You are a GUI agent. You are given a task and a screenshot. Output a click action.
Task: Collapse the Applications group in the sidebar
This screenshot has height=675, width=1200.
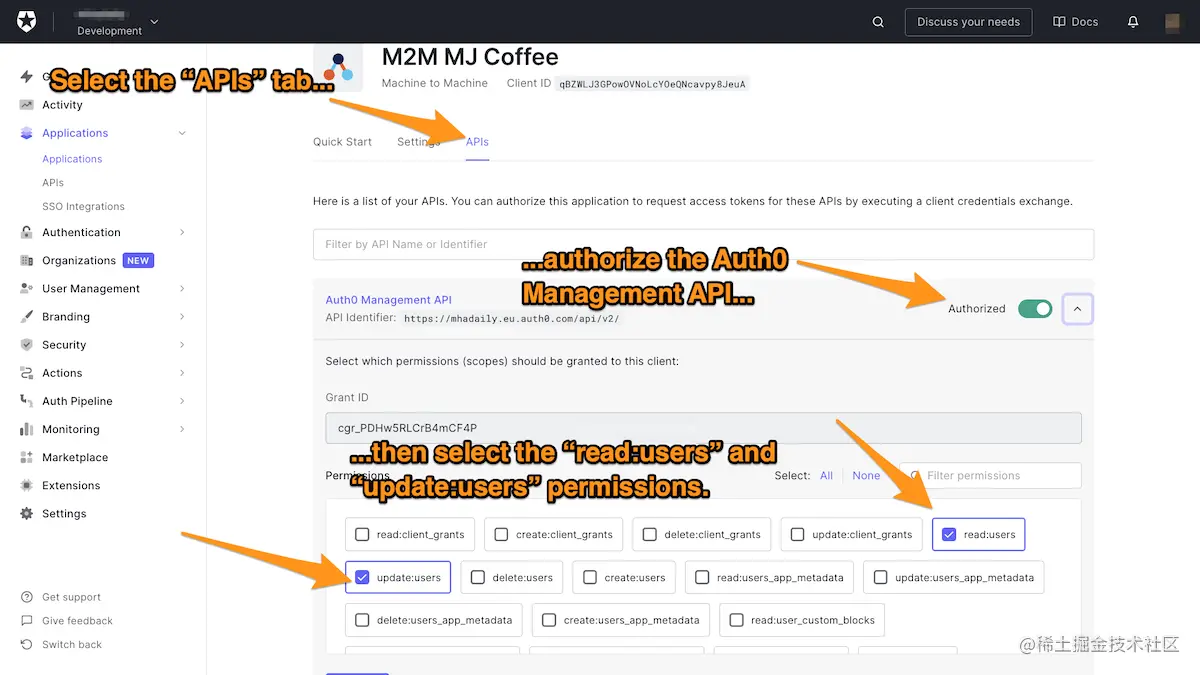pos(181,132)
